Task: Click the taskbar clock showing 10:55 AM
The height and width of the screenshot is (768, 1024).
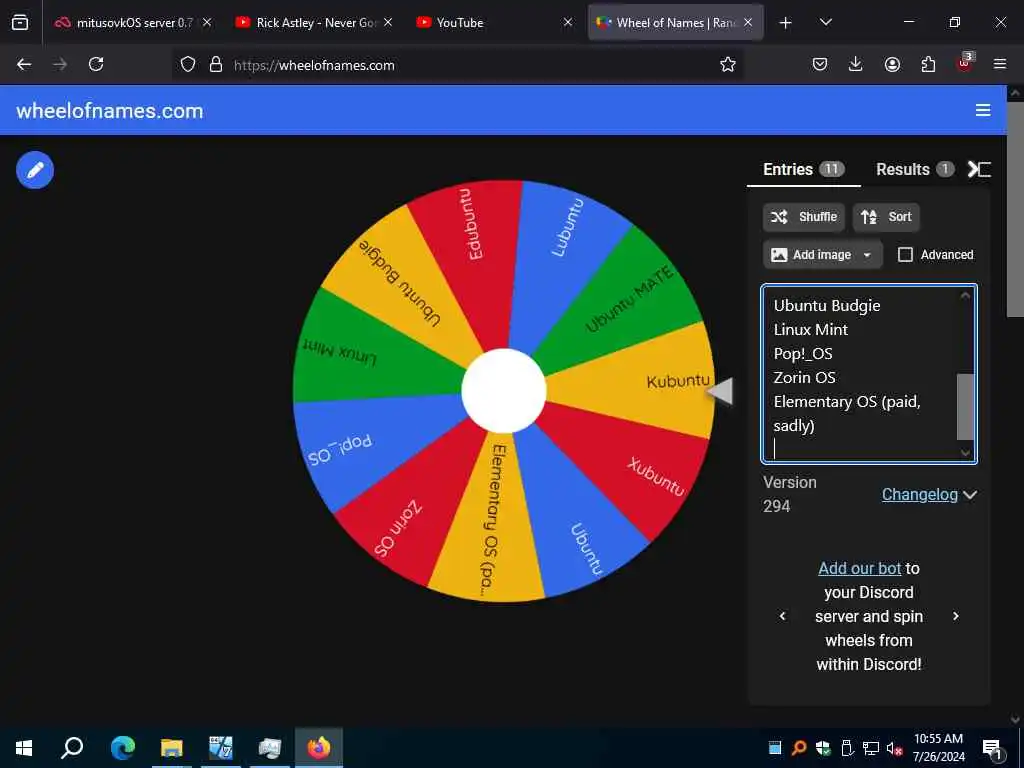Action: click(938, 748)
